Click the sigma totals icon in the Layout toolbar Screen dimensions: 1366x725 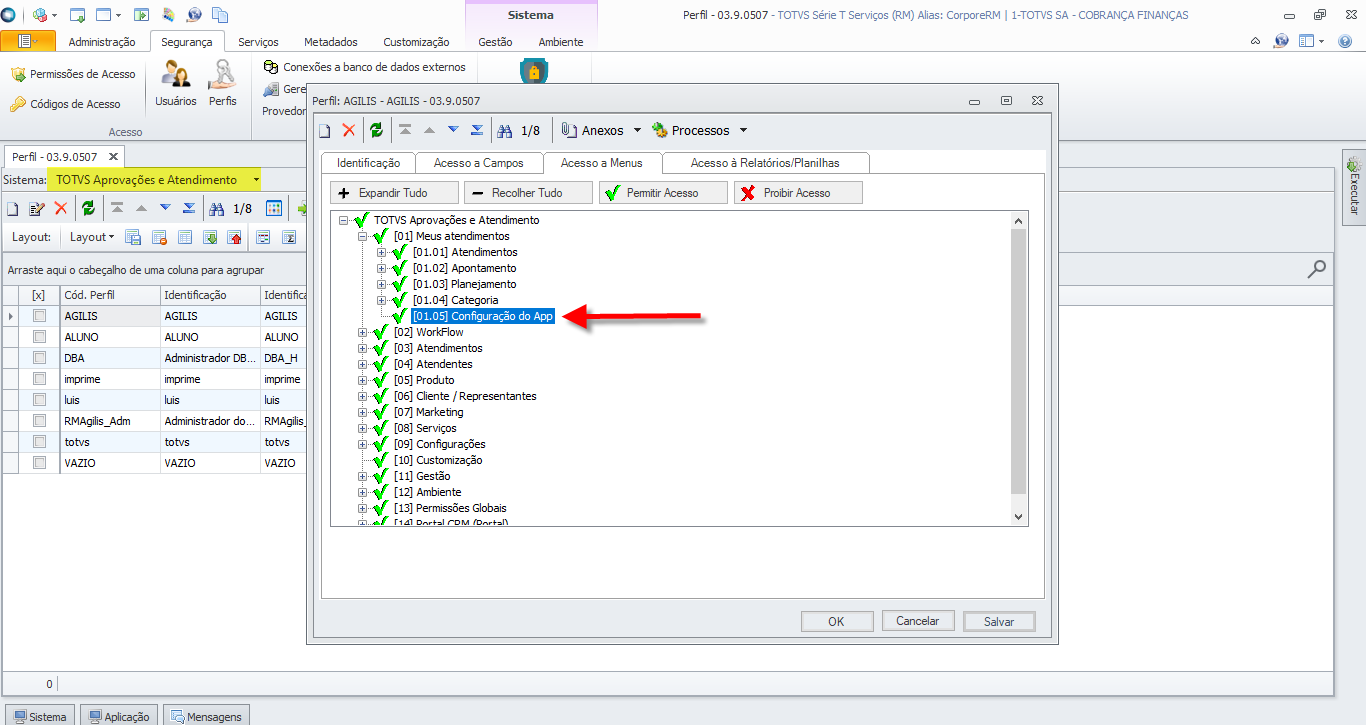290,237
